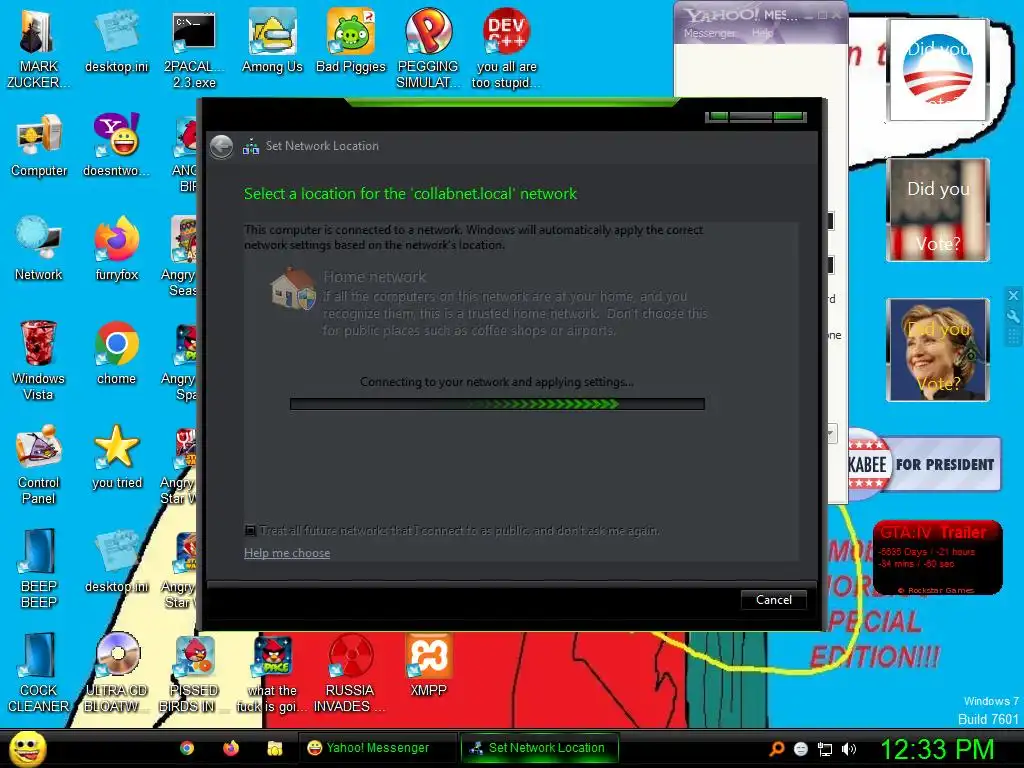The width and height of the screenshot is (1024, 768).
Task: Open the Windows Vista recycle bin icon
Action: click(38, 360)
